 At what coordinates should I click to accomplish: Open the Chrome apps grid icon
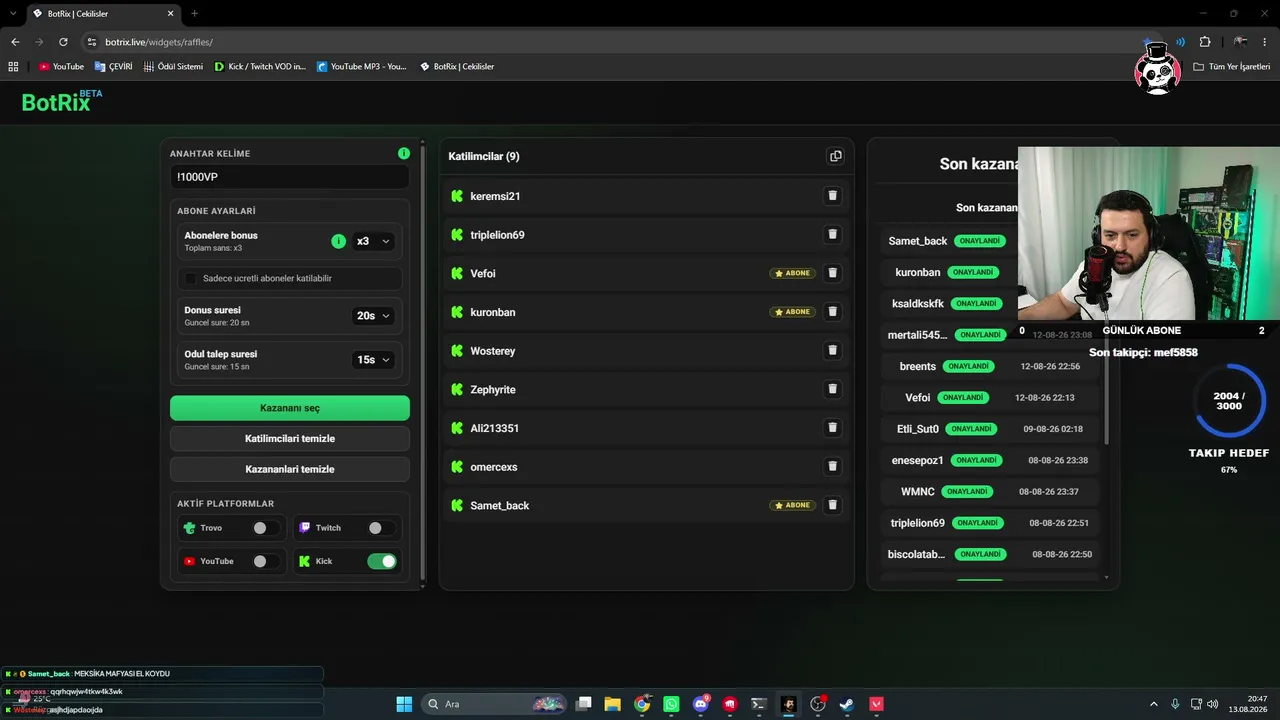(x=13, y=66)
